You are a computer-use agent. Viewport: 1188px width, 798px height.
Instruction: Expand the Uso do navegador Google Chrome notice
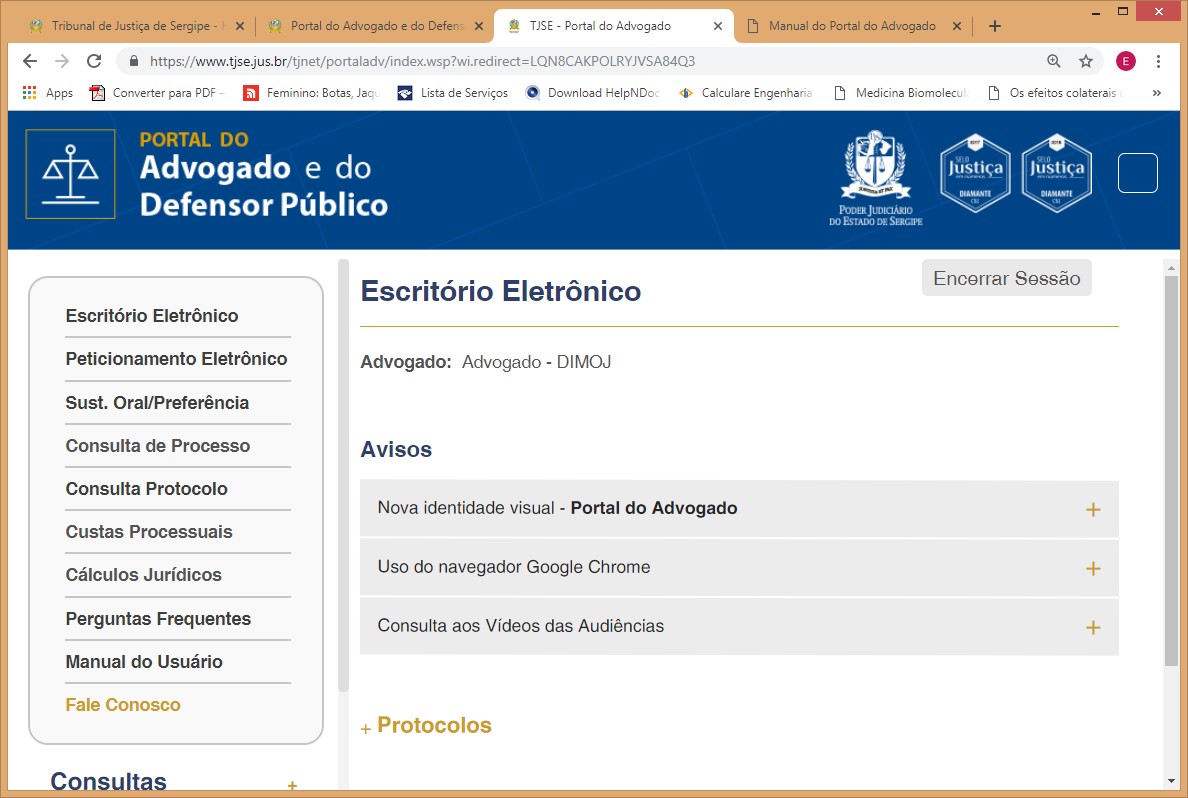tap(1092, 569)
